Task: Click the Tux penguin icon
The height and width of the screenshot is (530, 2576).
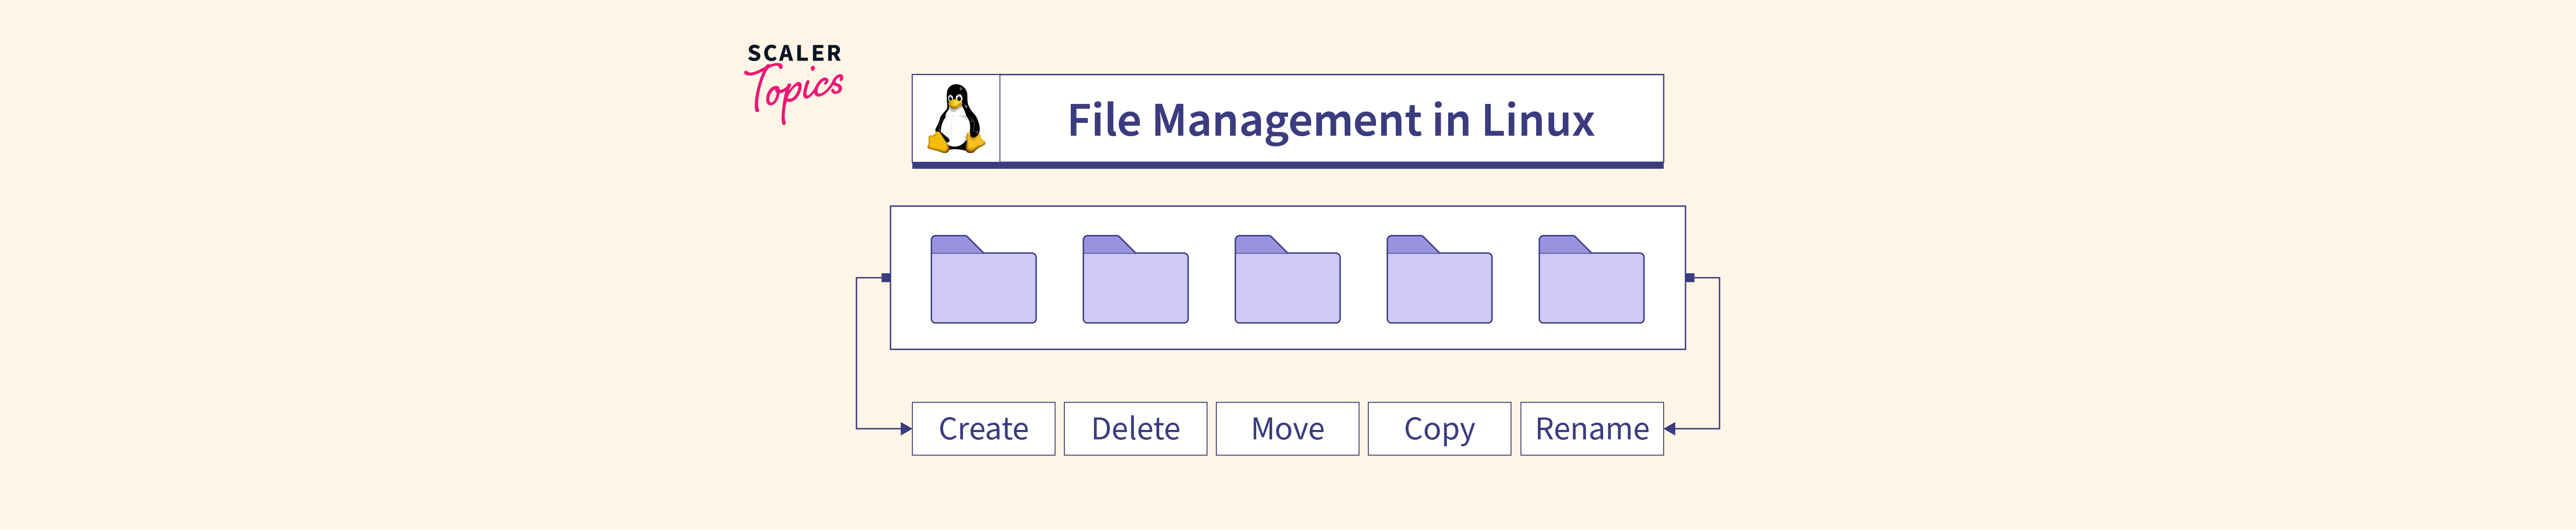Action: 956,119
